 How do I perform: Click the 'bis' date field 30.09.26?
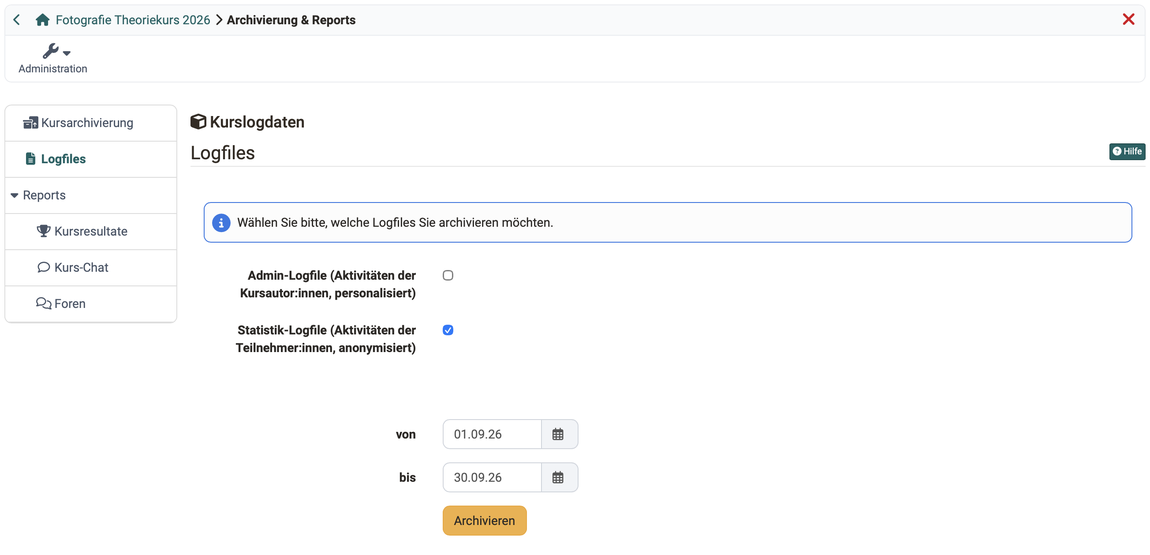(x=492, y=477)
